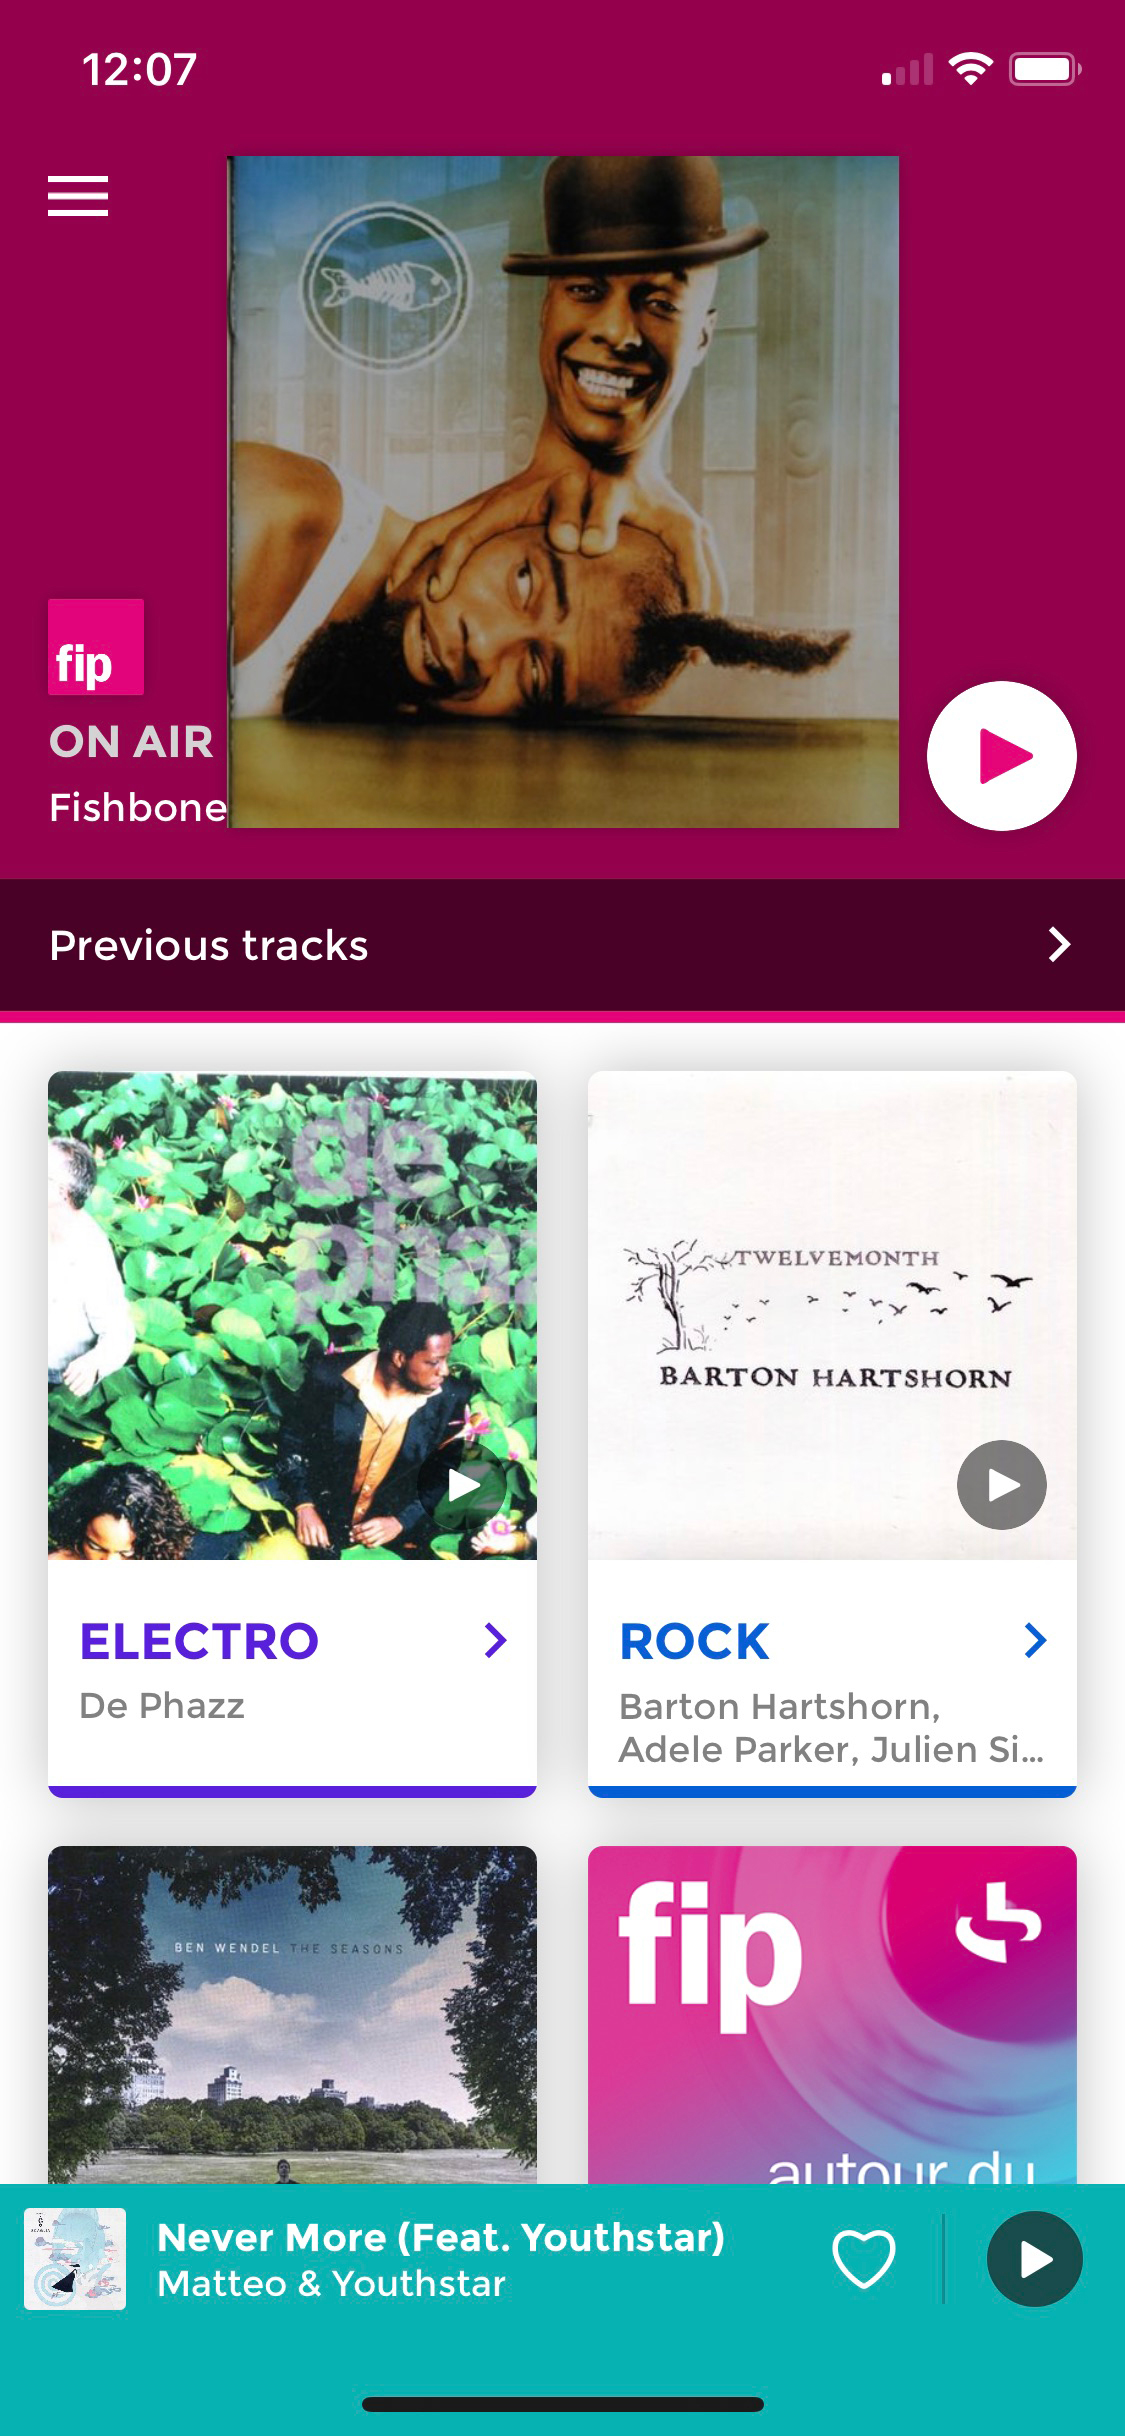Image resolution: width=1125 pixels, height=2436 pixels.
Task: Favorite Never More with heart icon
Action: click(864, 2259)
